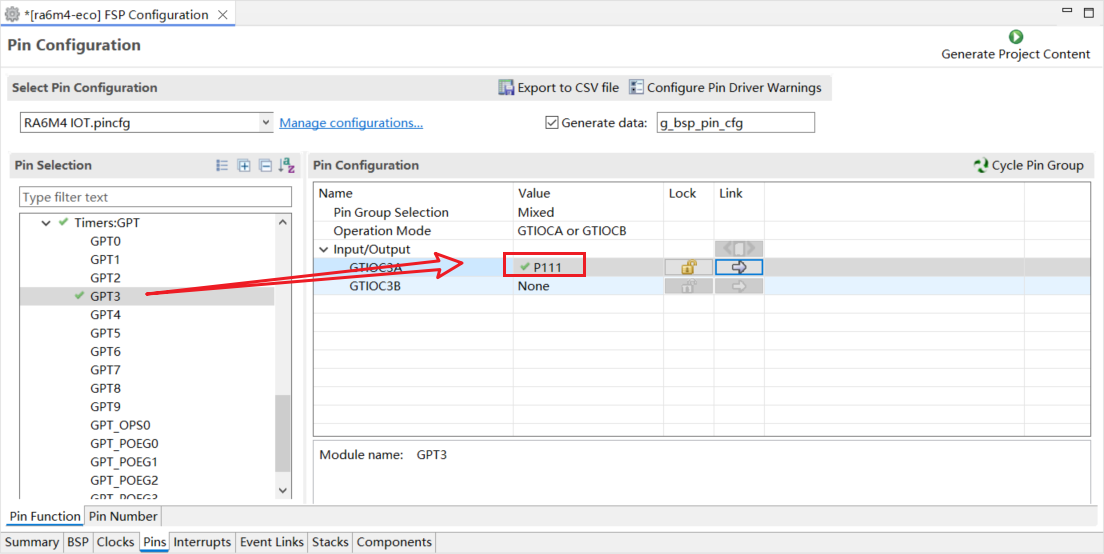Select GPT0 in the tree
This screenshot has width=1104, height=554.
(x=105, y=241)
